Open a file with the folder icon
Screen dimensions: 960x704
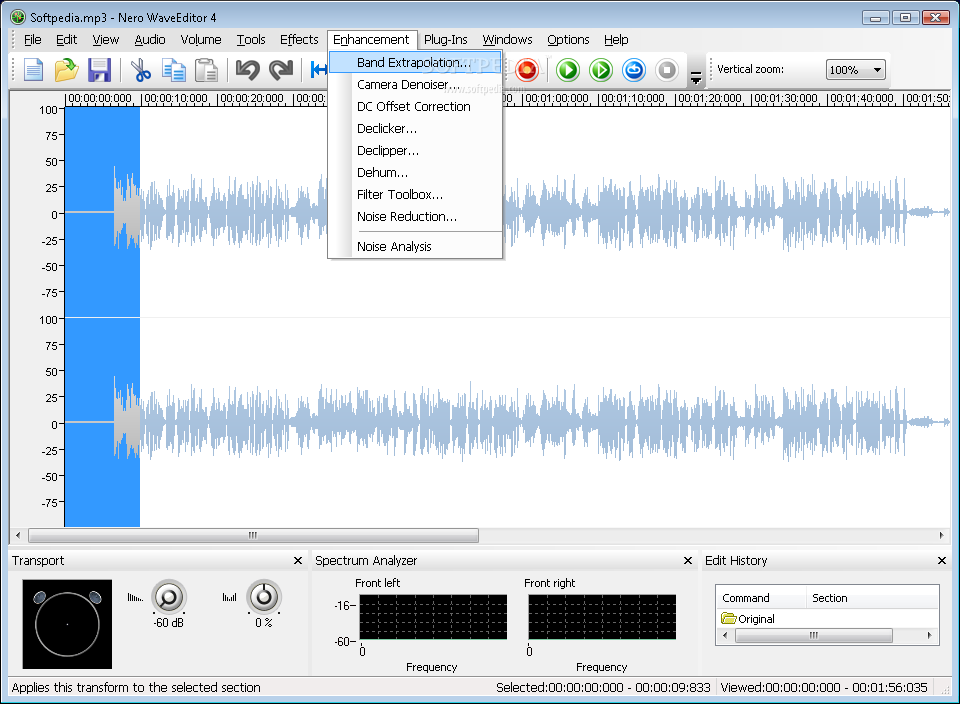[66, 70]
